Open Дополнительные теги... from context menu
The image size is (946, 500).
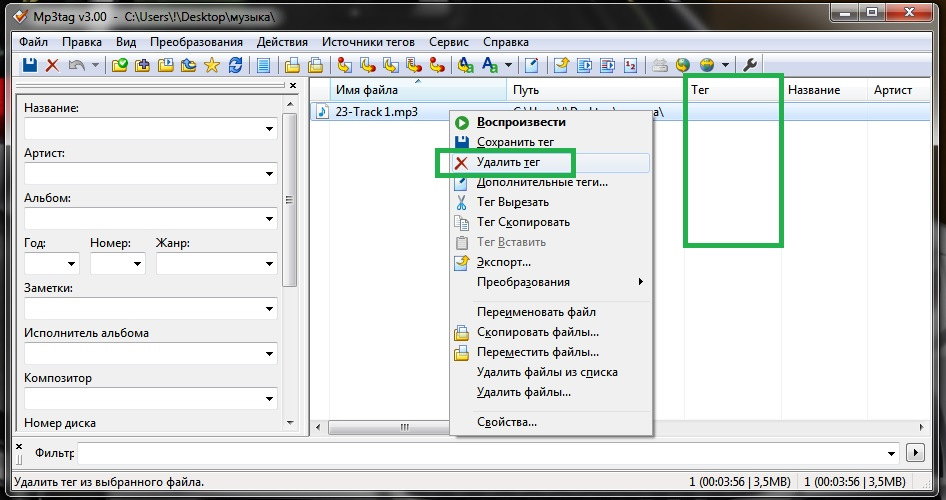(551, 182)
